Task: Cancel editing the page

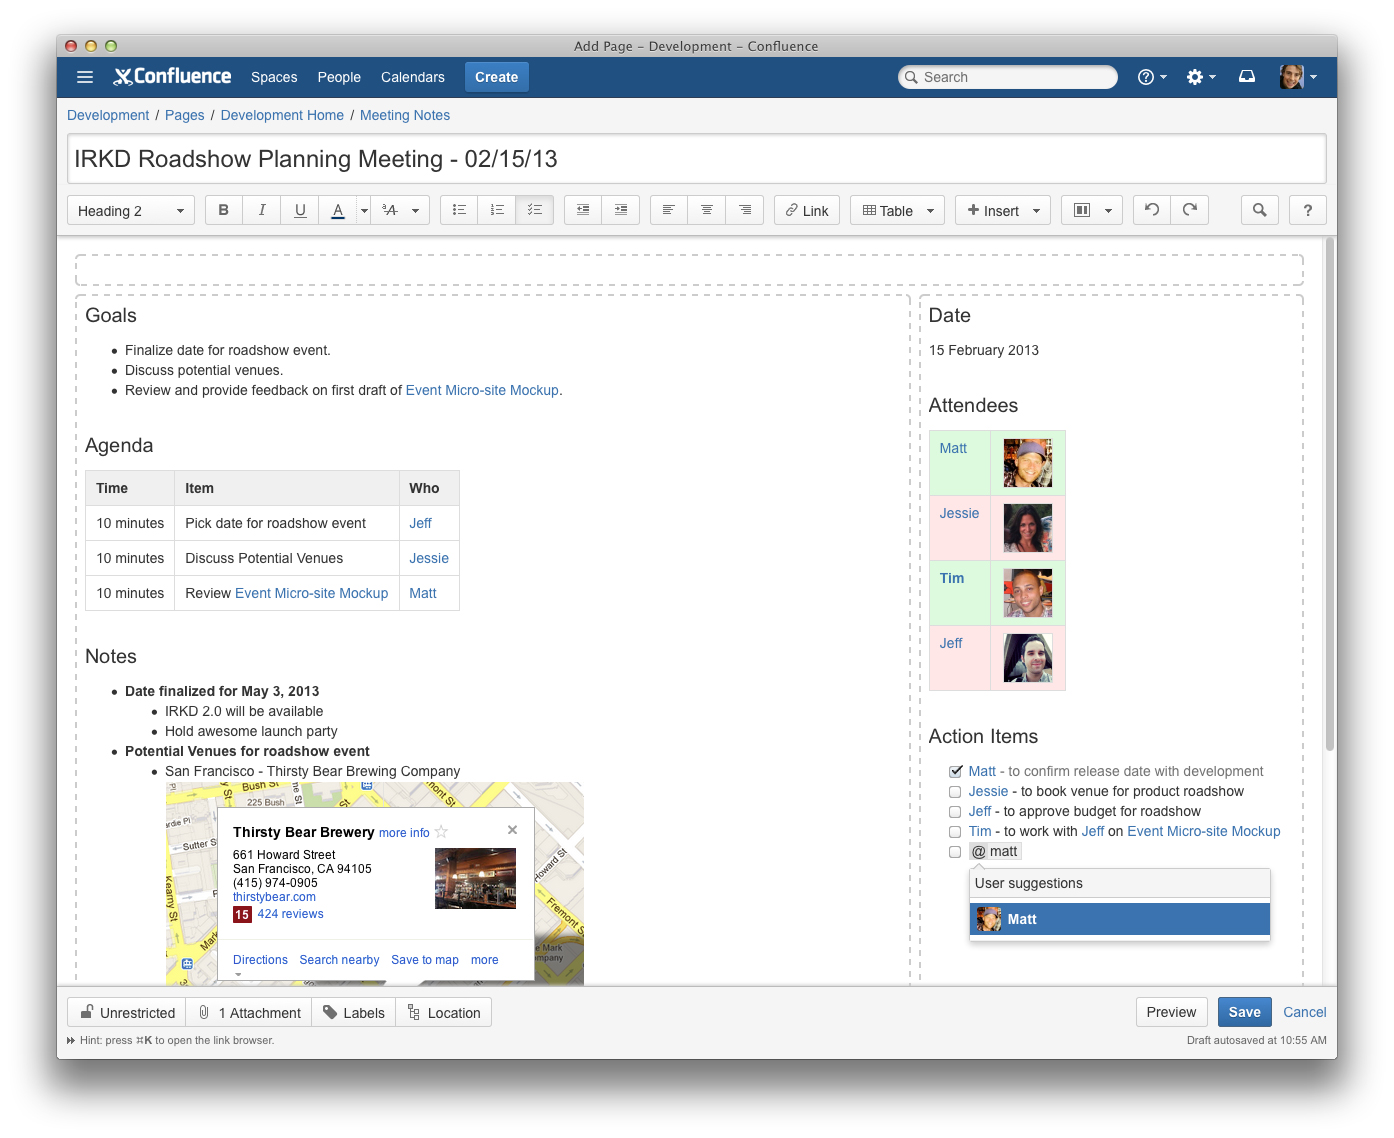Action: (x=1305, y=1012)
